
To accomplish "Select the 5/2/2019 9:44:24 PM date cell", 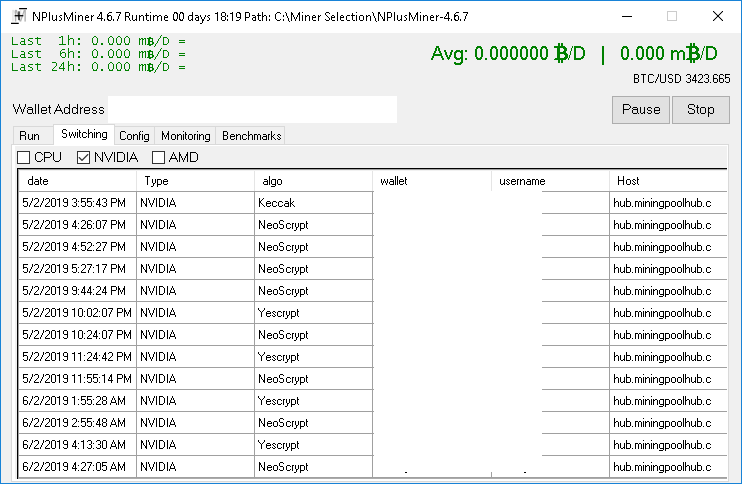I will 78,291.
